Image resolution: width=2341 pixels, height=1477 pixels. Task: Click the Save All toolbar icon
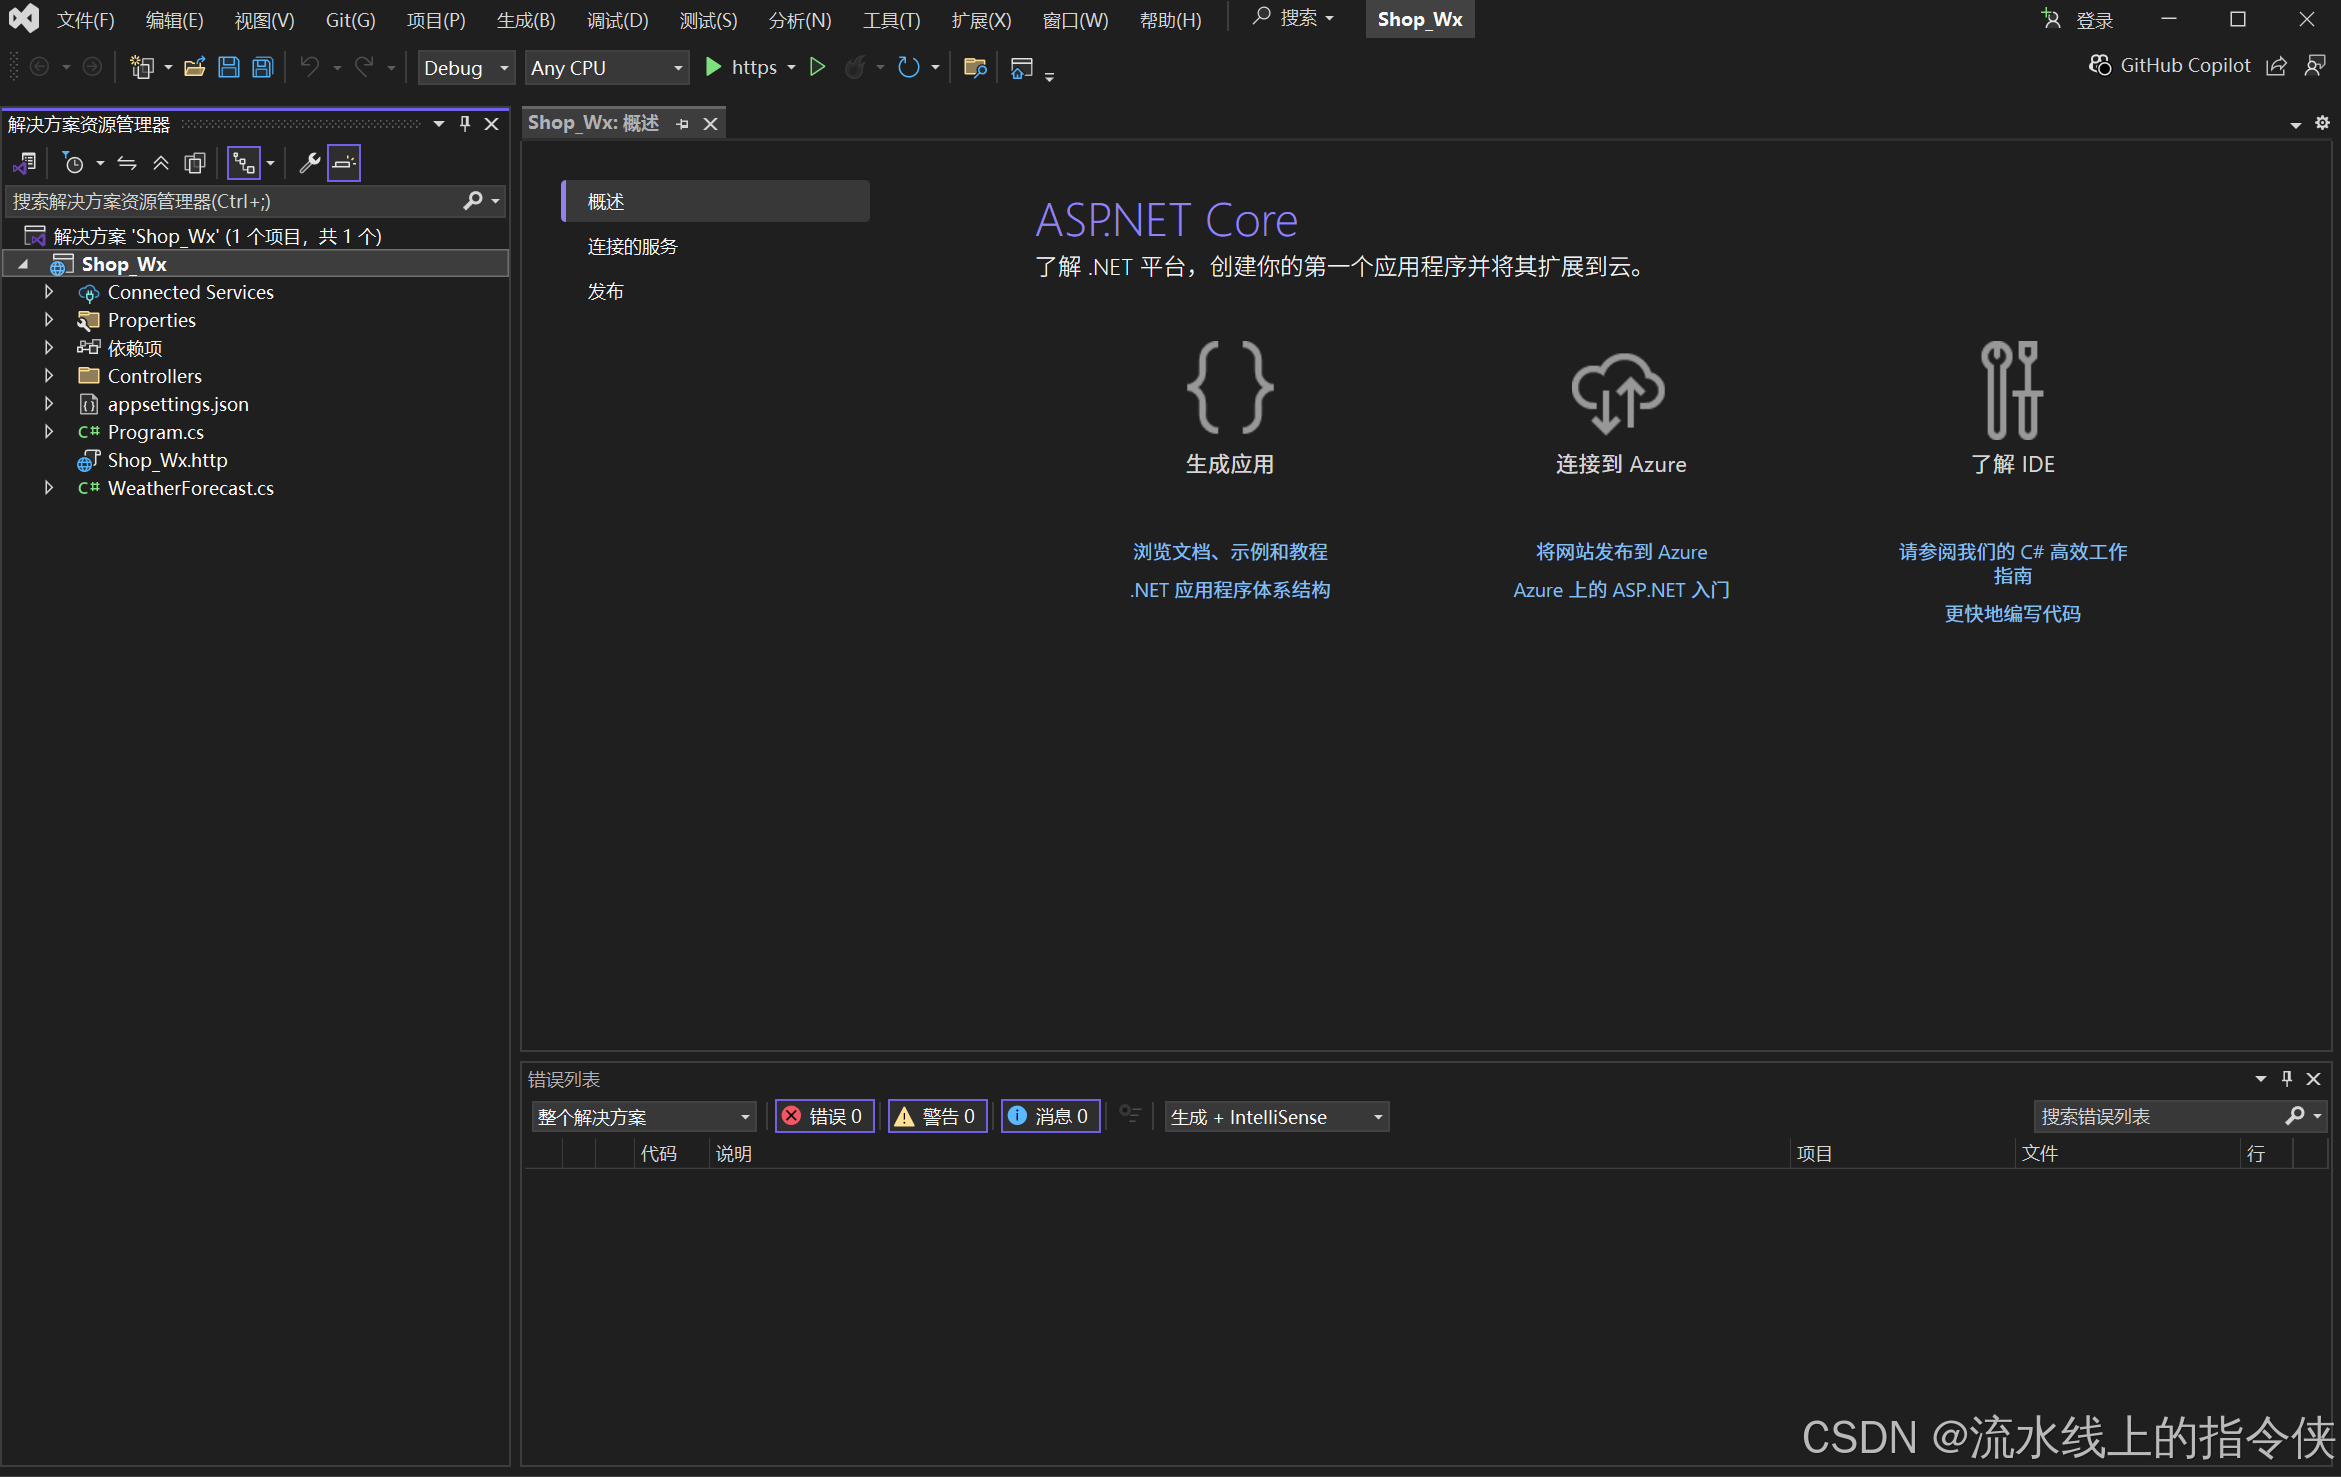(x=262, y=67)
